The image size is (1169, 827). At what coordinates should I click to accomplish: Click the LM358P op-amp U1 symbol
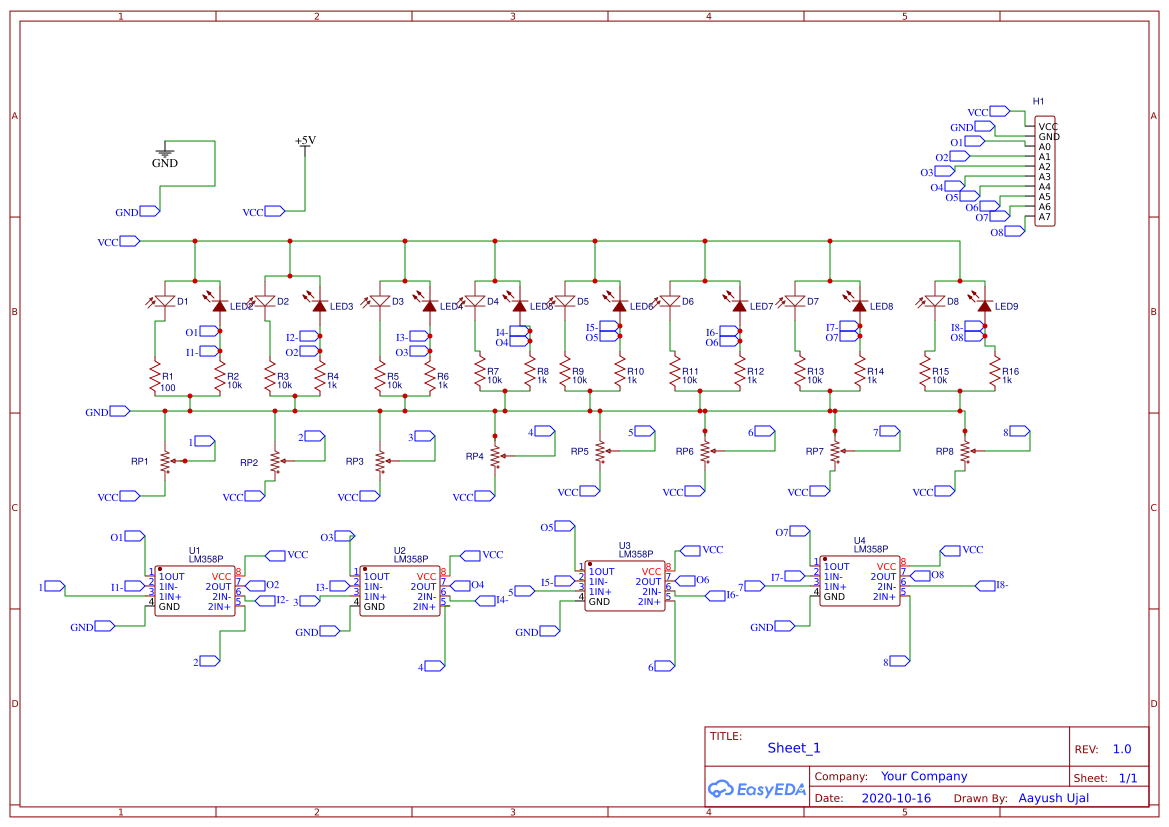click(195, 588)
